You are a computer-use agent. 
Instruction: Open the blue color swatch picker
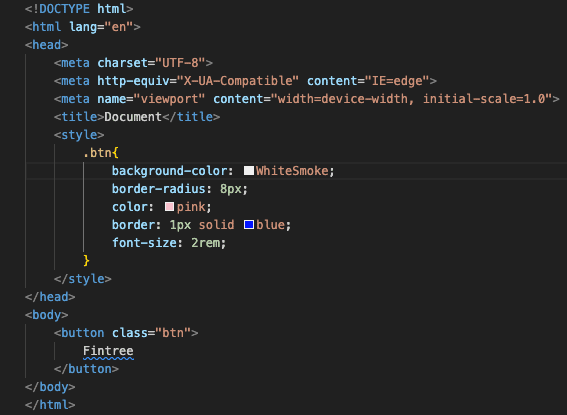point(249,225)
